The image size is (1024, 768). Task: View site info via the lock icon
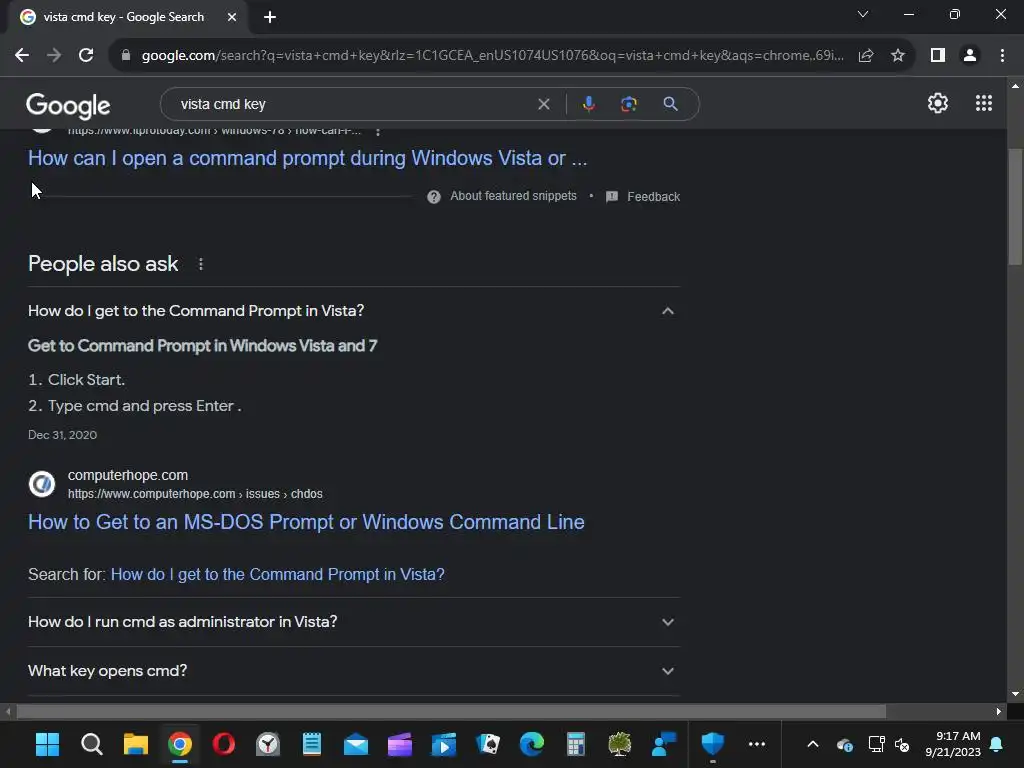point(126,56)
